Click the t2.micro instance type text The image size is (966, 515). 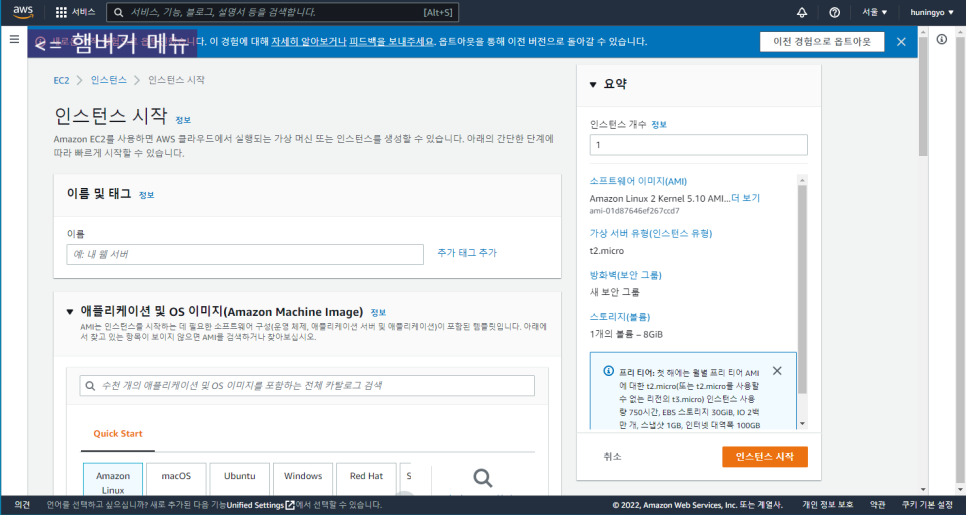point(607,251)
